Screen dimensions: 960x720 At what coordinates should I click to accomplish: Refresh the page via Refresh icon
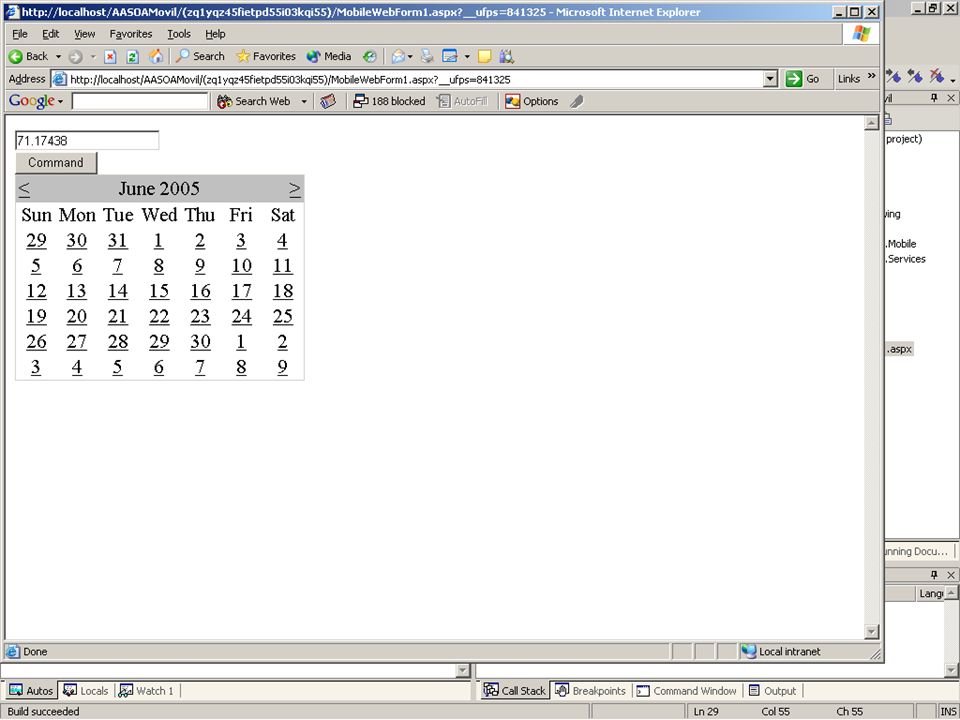(132, 57)
